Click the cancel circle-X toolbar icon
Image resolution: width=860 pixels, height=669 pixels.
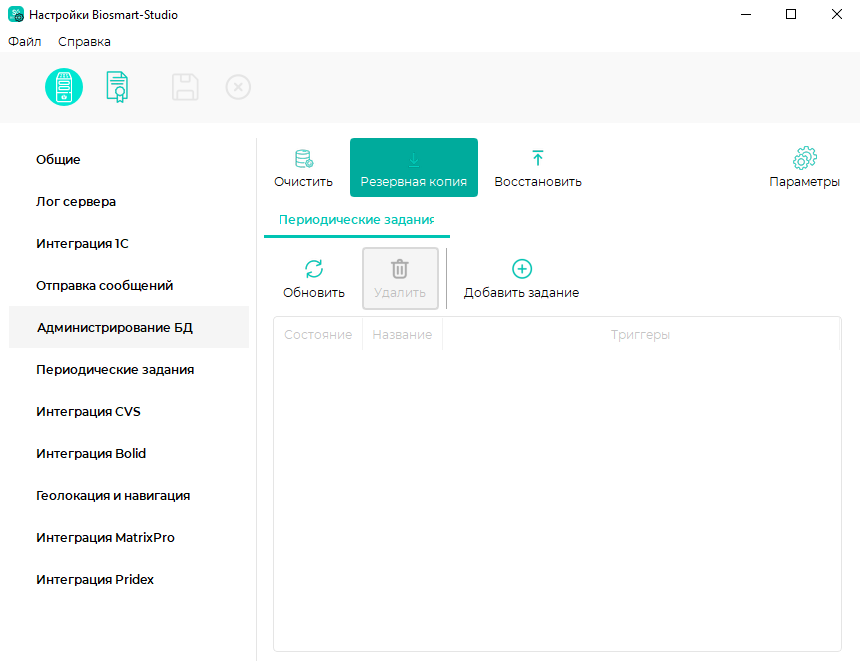point(238,87)
